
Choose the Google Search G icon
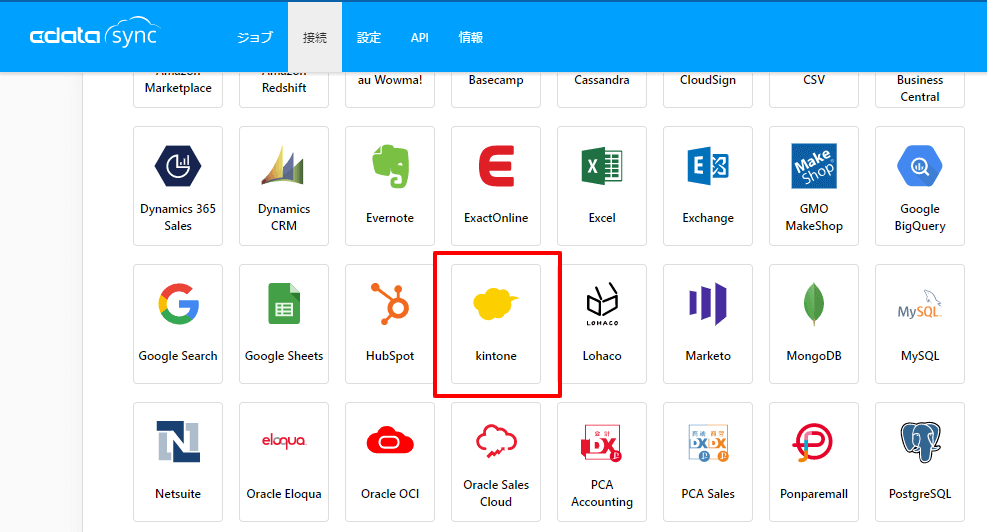tap(178, 304)
